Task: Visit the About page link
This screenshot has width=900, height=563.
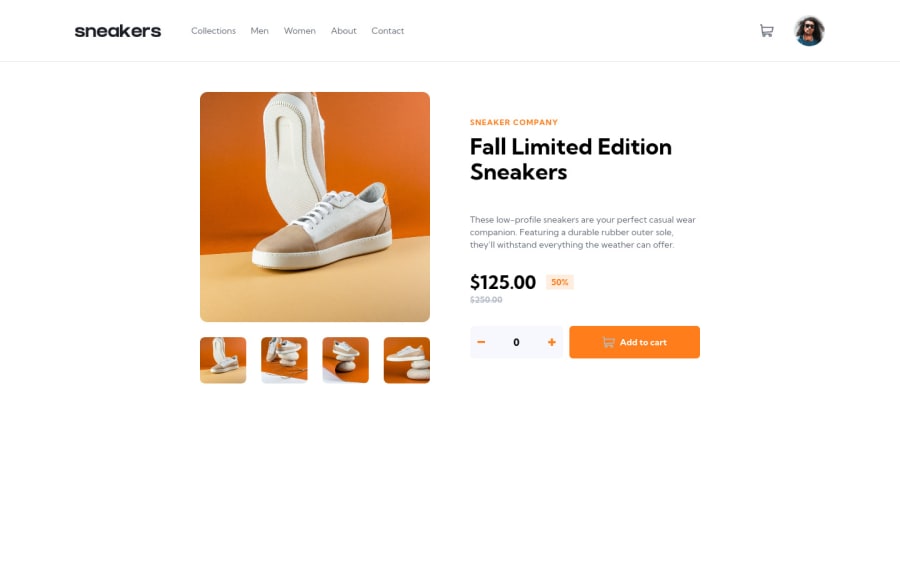Action: point(343,31)
